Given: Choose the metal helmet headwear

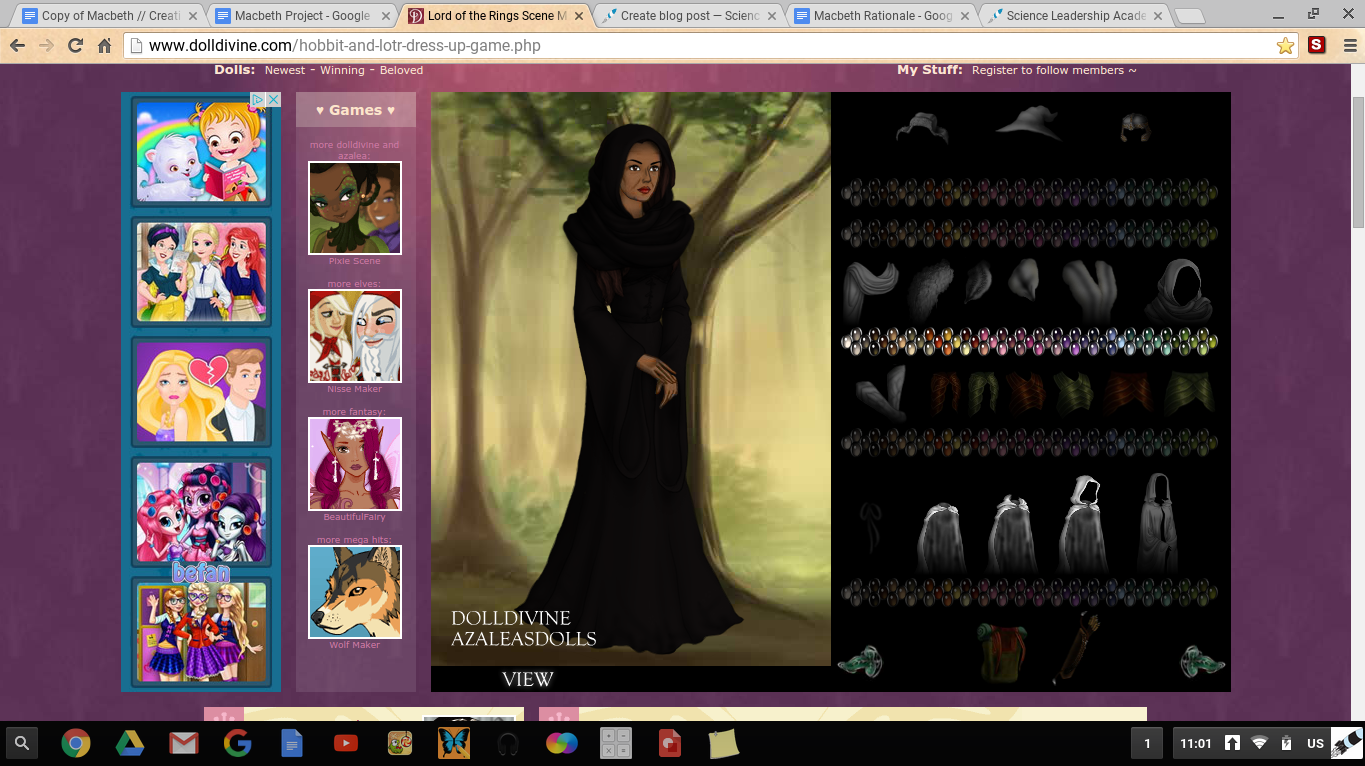Looking at the screenshot, I should [1134, 127].
